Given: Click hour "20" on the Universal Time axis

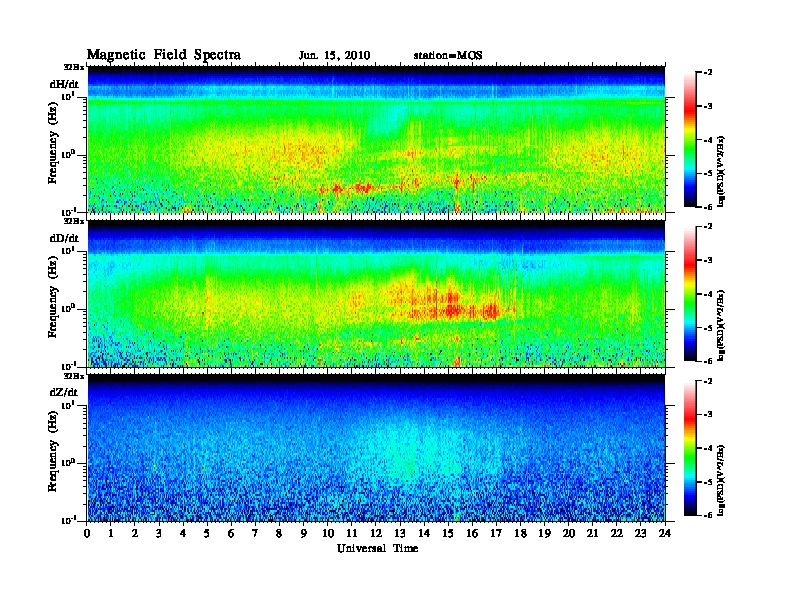Looking at the screenshot, I should coord(569,534).
